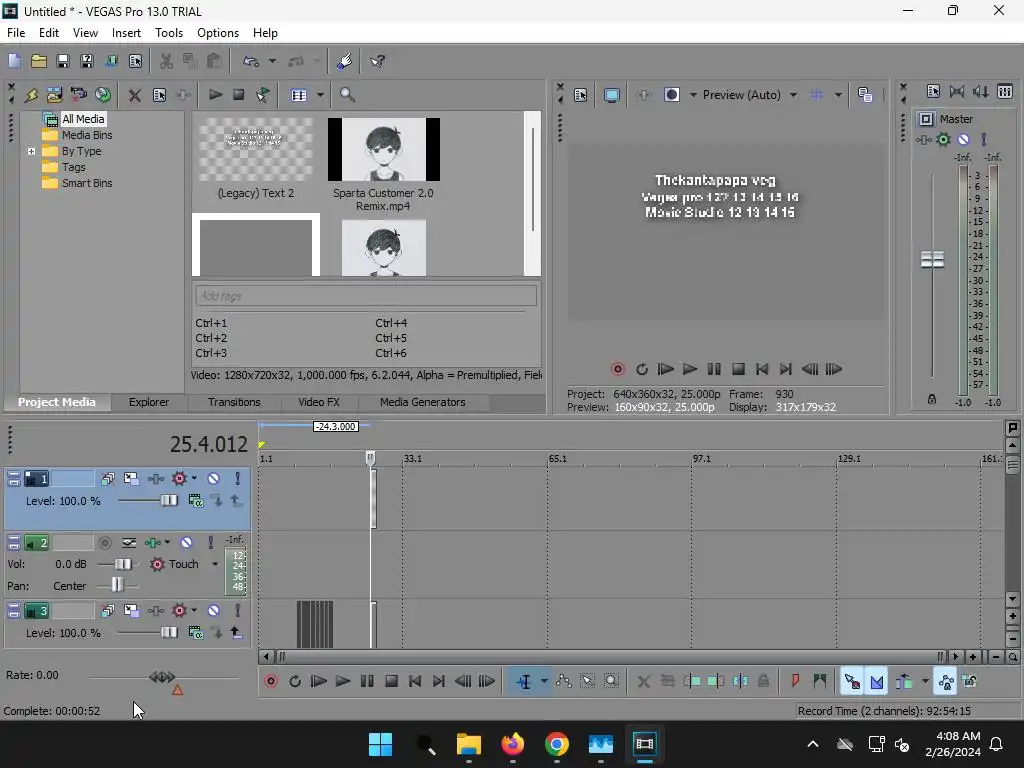The width and height of the screenshot is (1024, 768).
Task: Open the Overlays dropdown arrow in preview
Action: [x=838, y=95]
